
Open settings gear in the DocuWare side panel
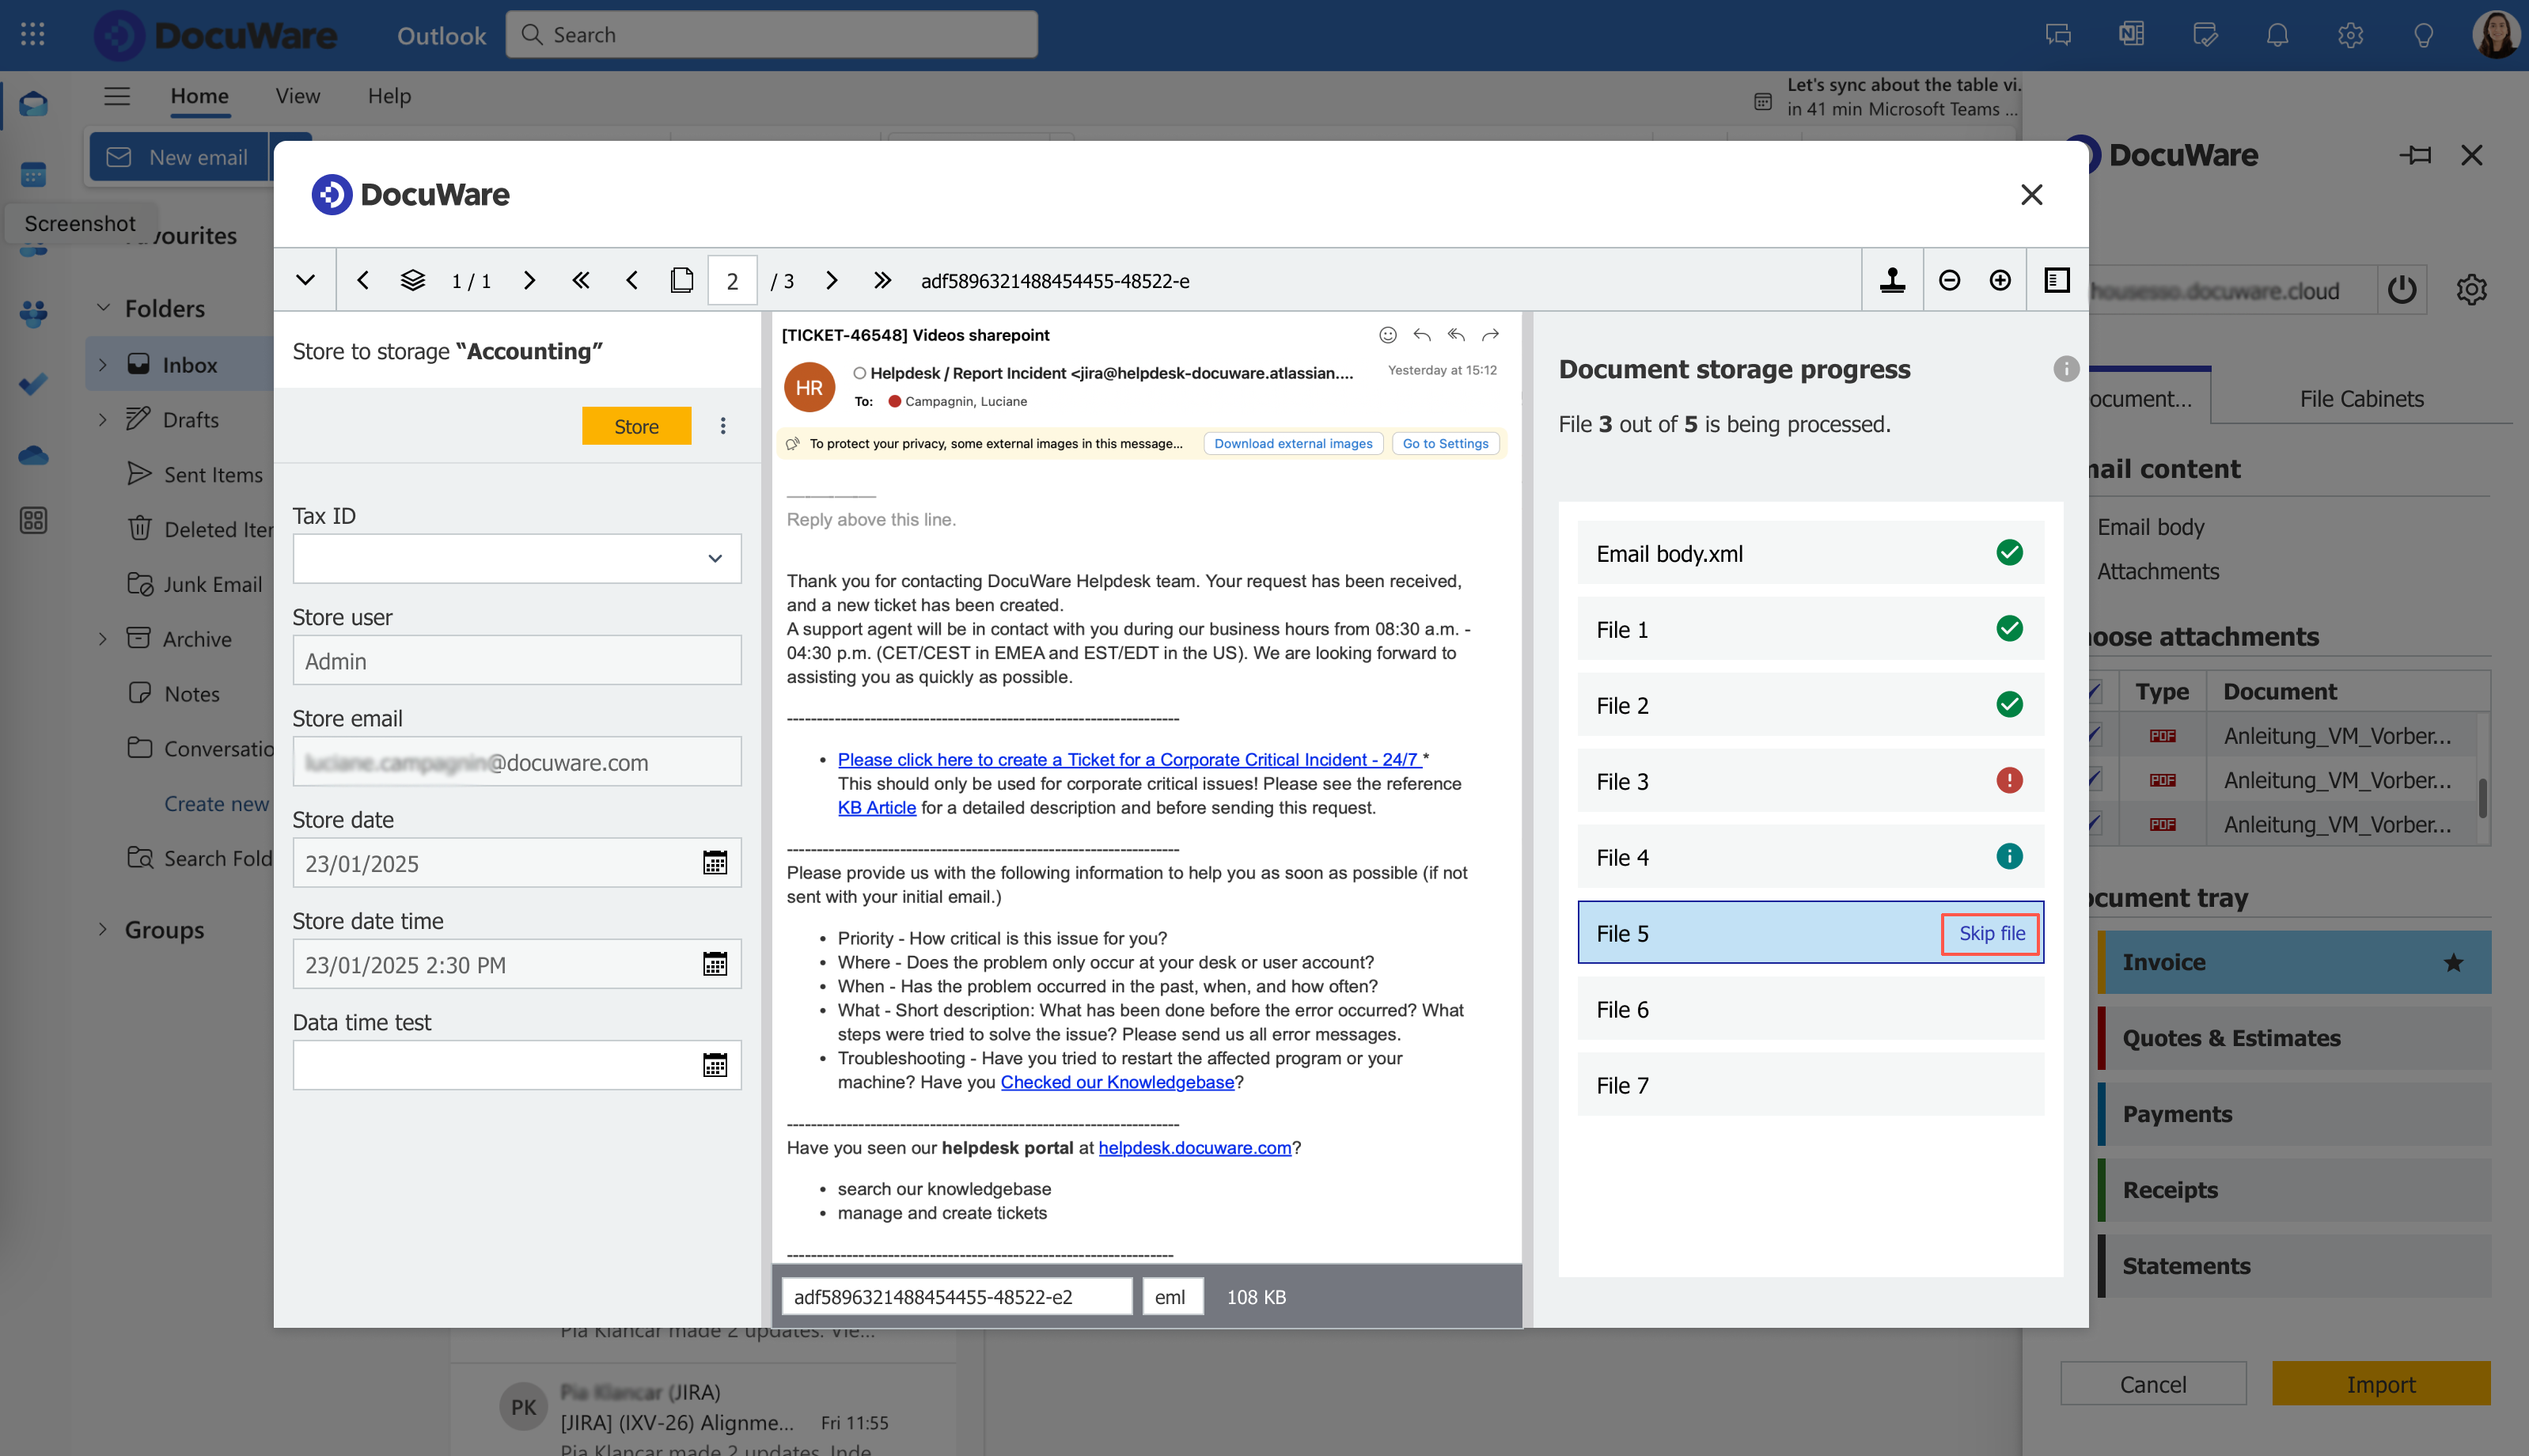click(2471, 289)
